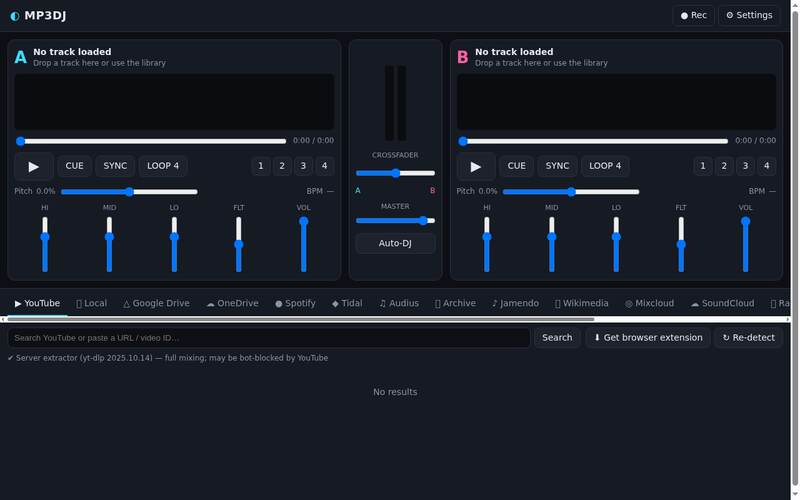Adjust Deck B HI EQ slider
The width and height of the screenshot is (800, 500).
(x=487, y=244)
